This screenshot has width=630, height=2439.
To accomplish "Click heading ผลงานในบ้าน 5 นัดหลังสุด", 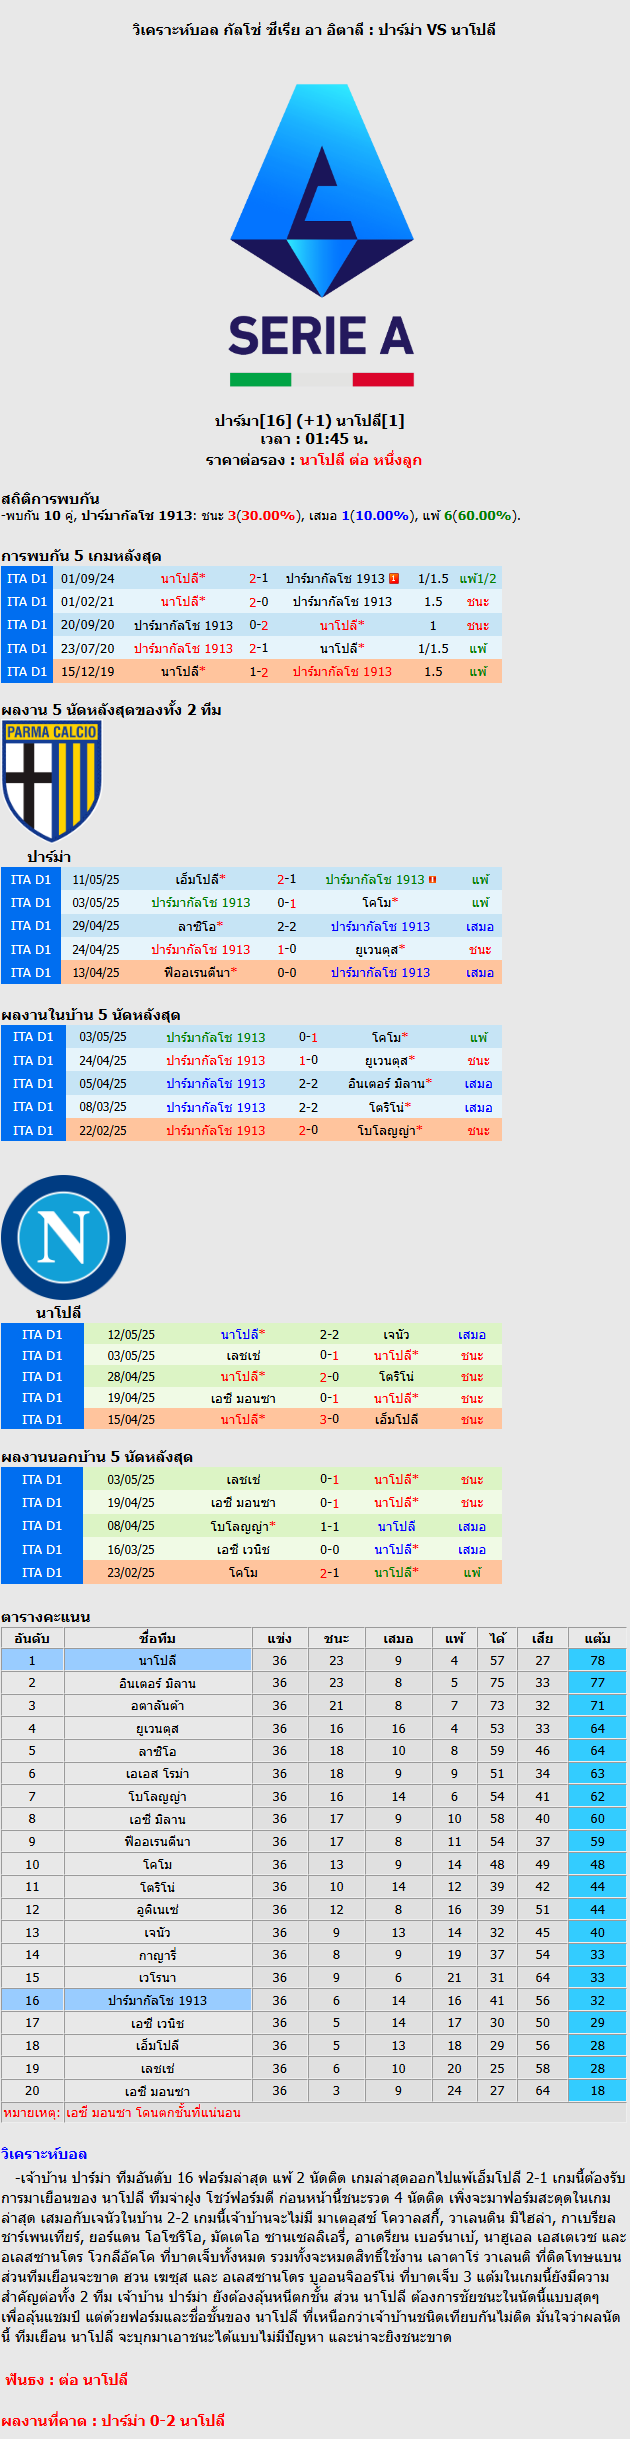I will pos(90,1015).
